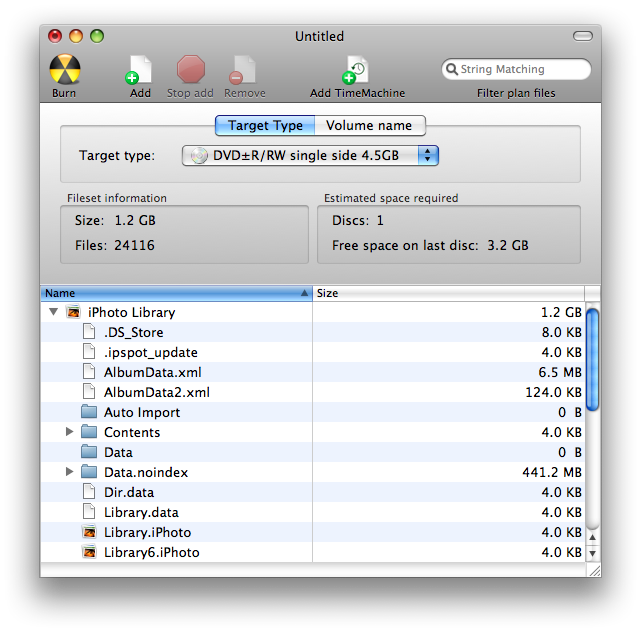641x632 pixels.
Task: Expand the Contents folder
Action: click(69, 432)
